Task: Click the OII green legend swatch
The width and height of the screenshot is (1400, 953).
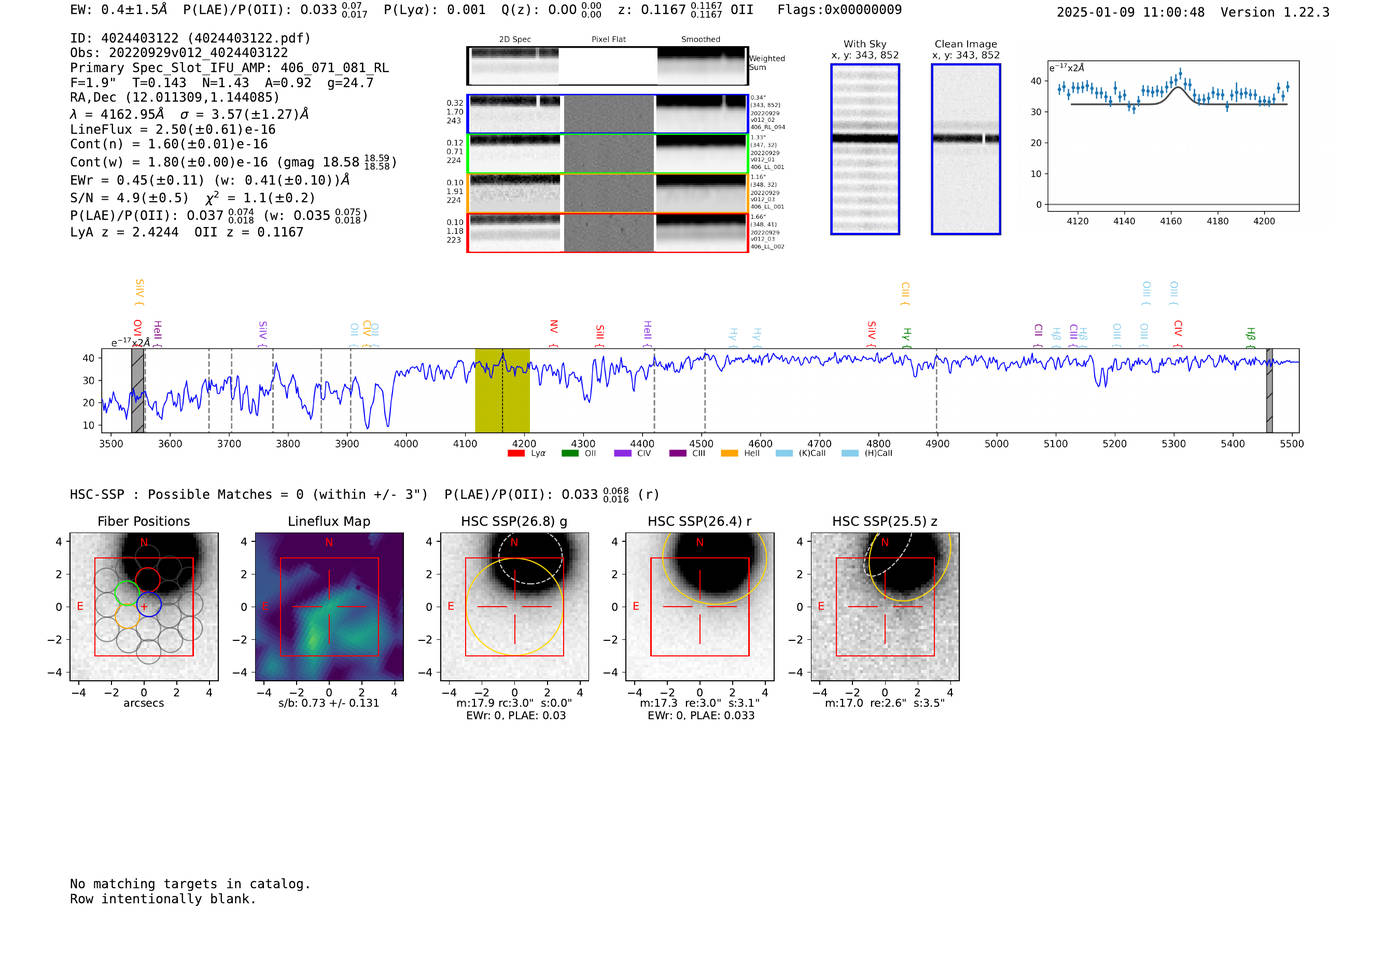Action: pyautogui.click(x=569, y=454)
